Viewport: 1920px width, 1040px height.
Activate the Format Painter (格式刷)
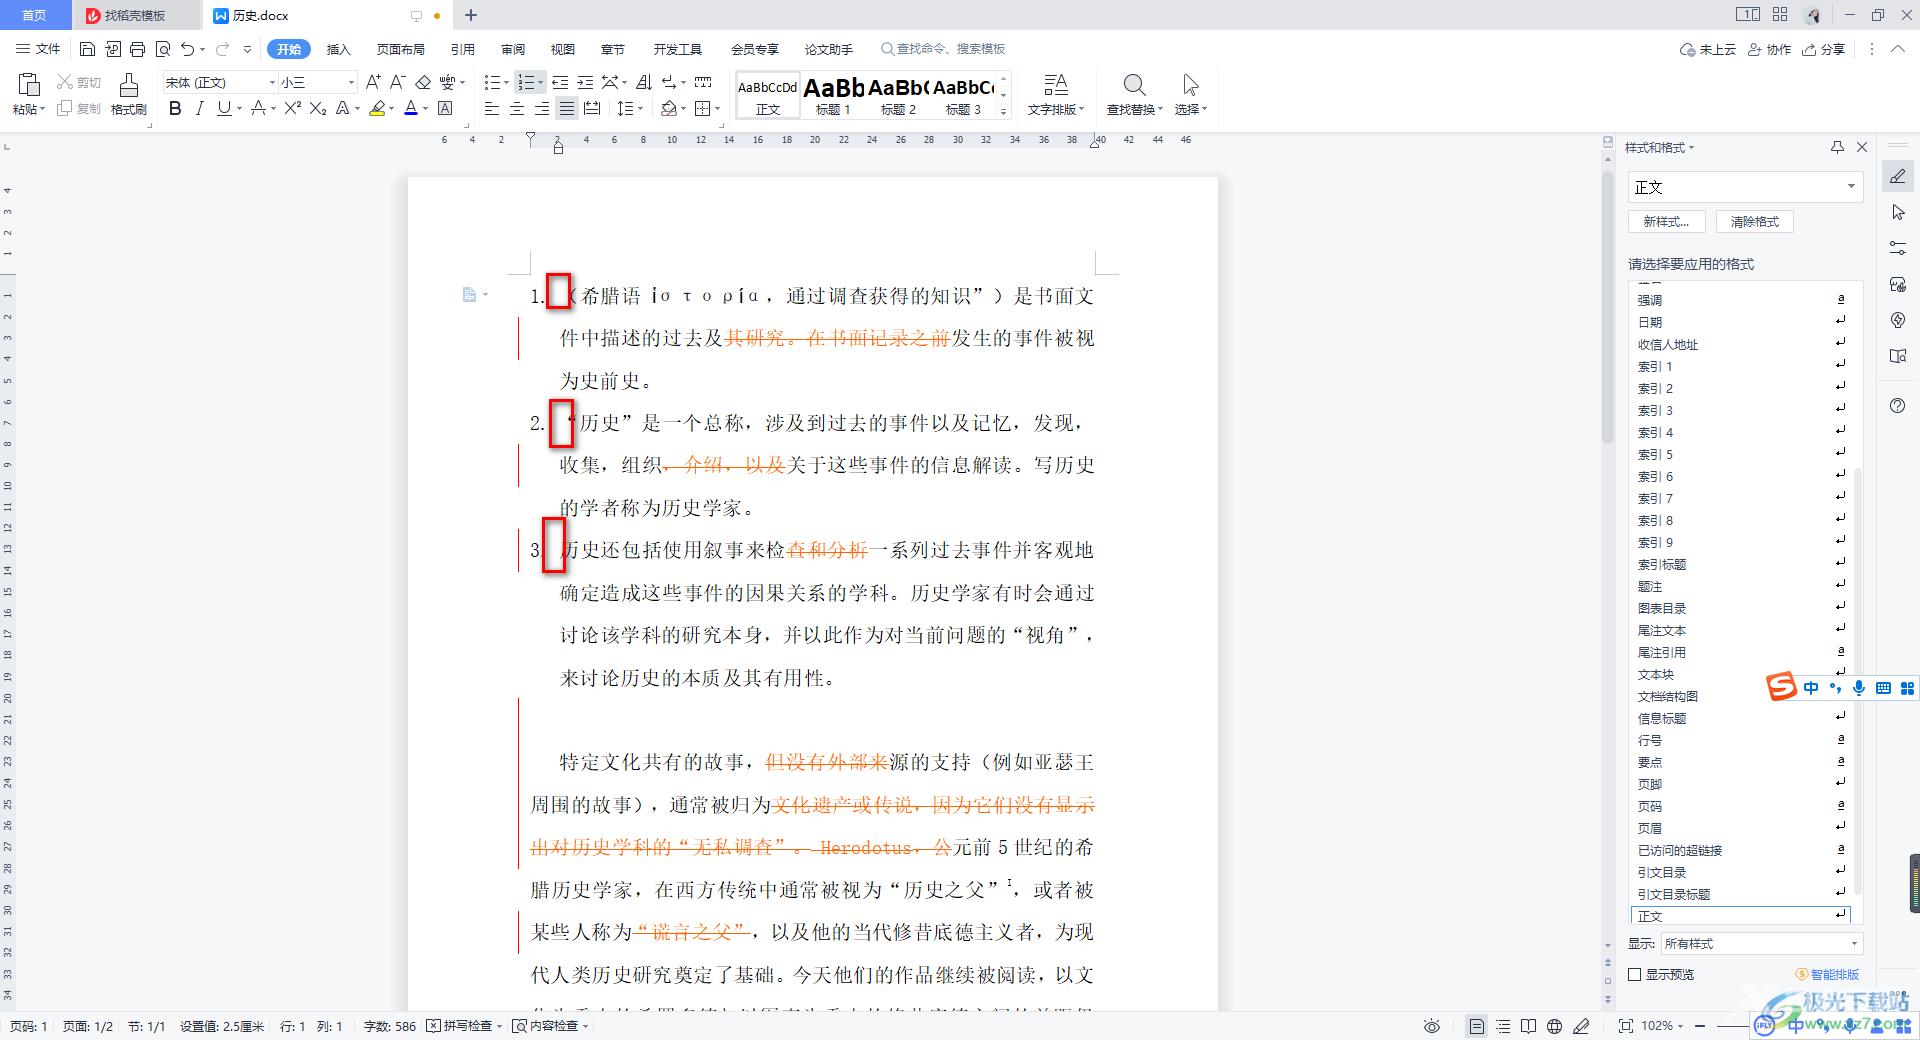coord(128,94)
